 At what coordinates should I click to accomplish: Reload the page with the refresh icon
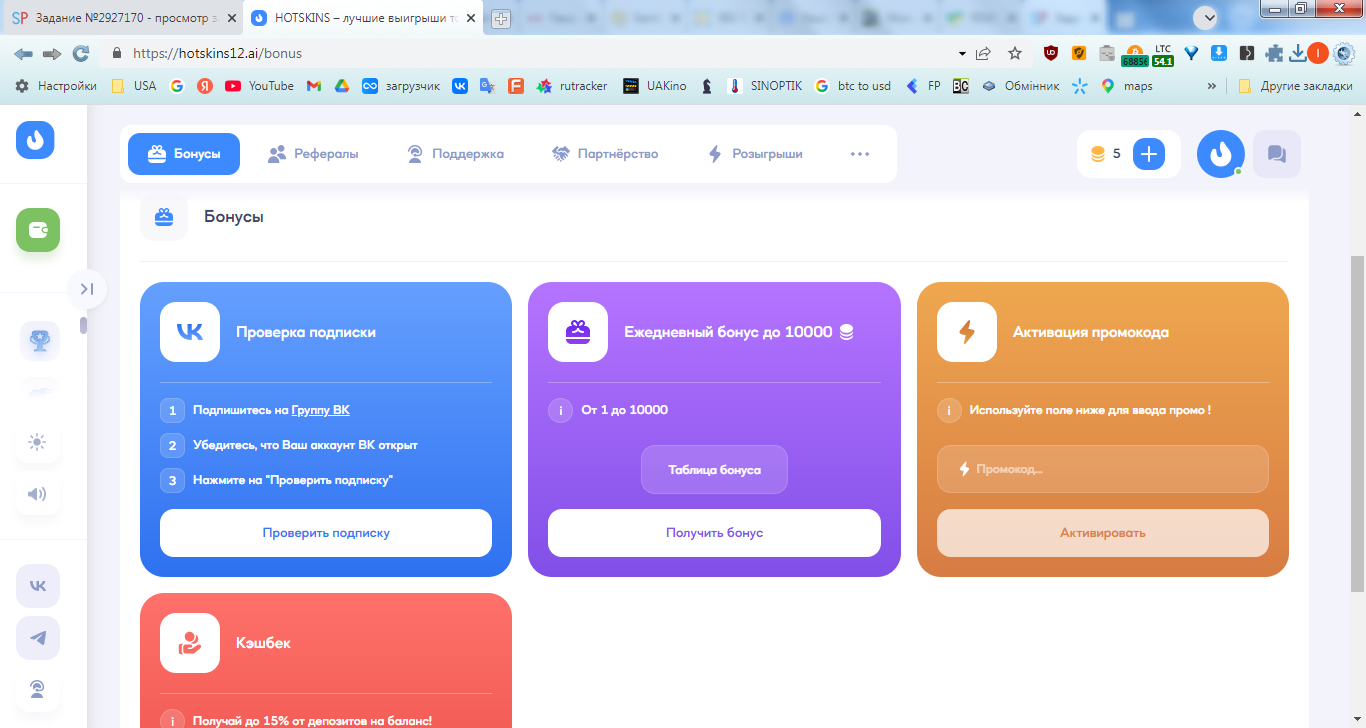pos(81,53)
